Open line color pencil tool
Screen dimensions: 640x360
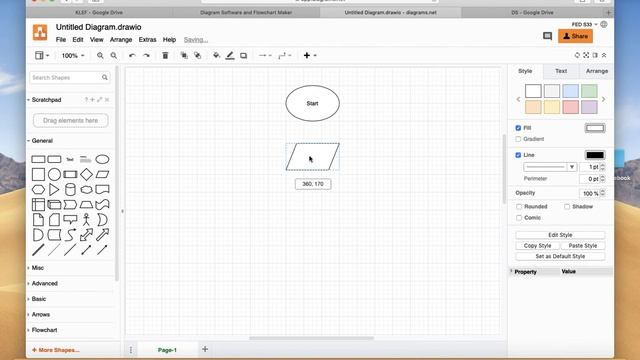[230, 56]
